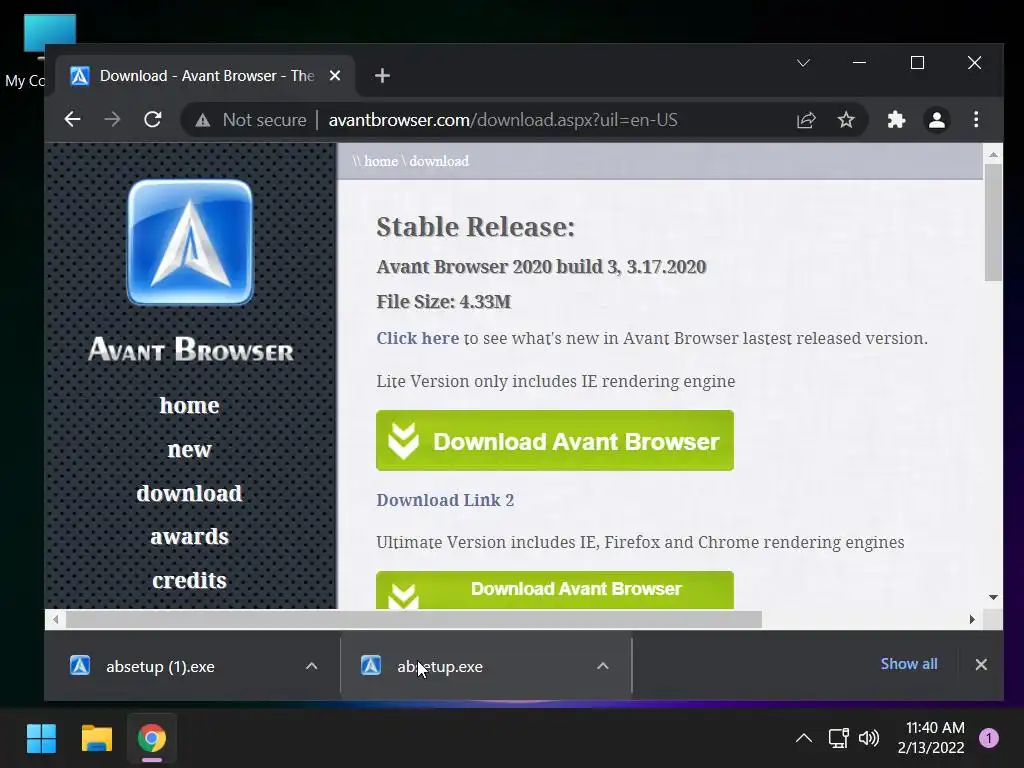
Task: Open download in sidebar navigation
Action: coord(189,493)
